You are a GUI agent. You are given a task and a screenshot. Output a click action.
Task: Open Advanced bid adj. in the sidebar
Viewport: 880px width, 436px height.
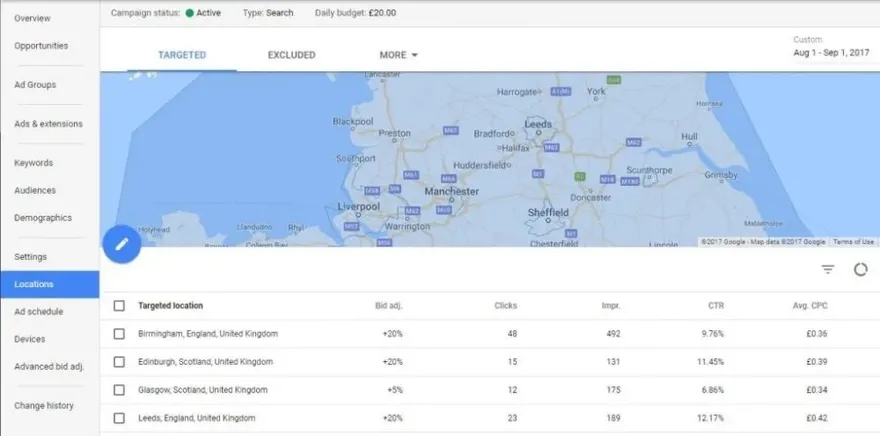[x=49, y=366]
